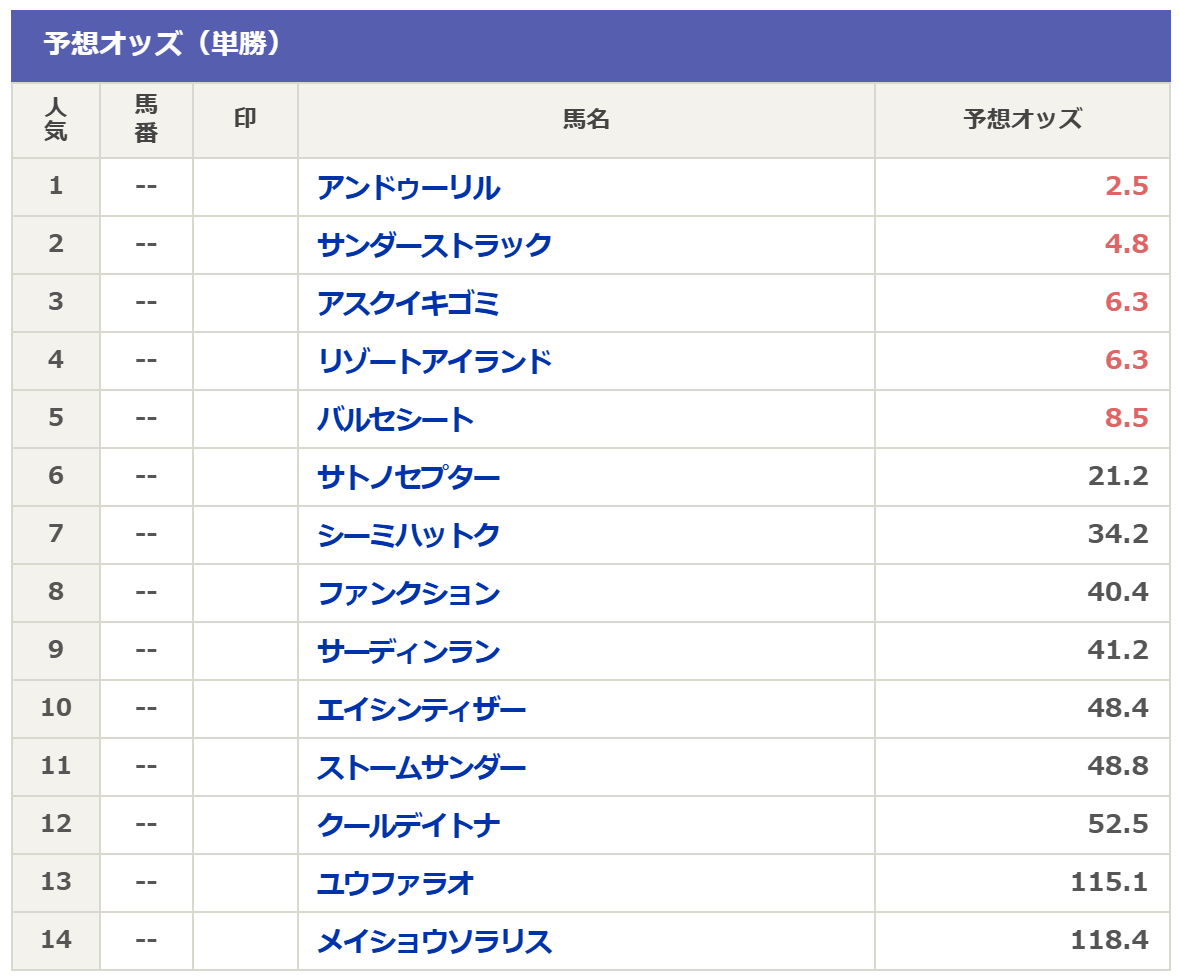
Task: Open the アスクイキゴミ horse page
Action: [x=408, y=303]
